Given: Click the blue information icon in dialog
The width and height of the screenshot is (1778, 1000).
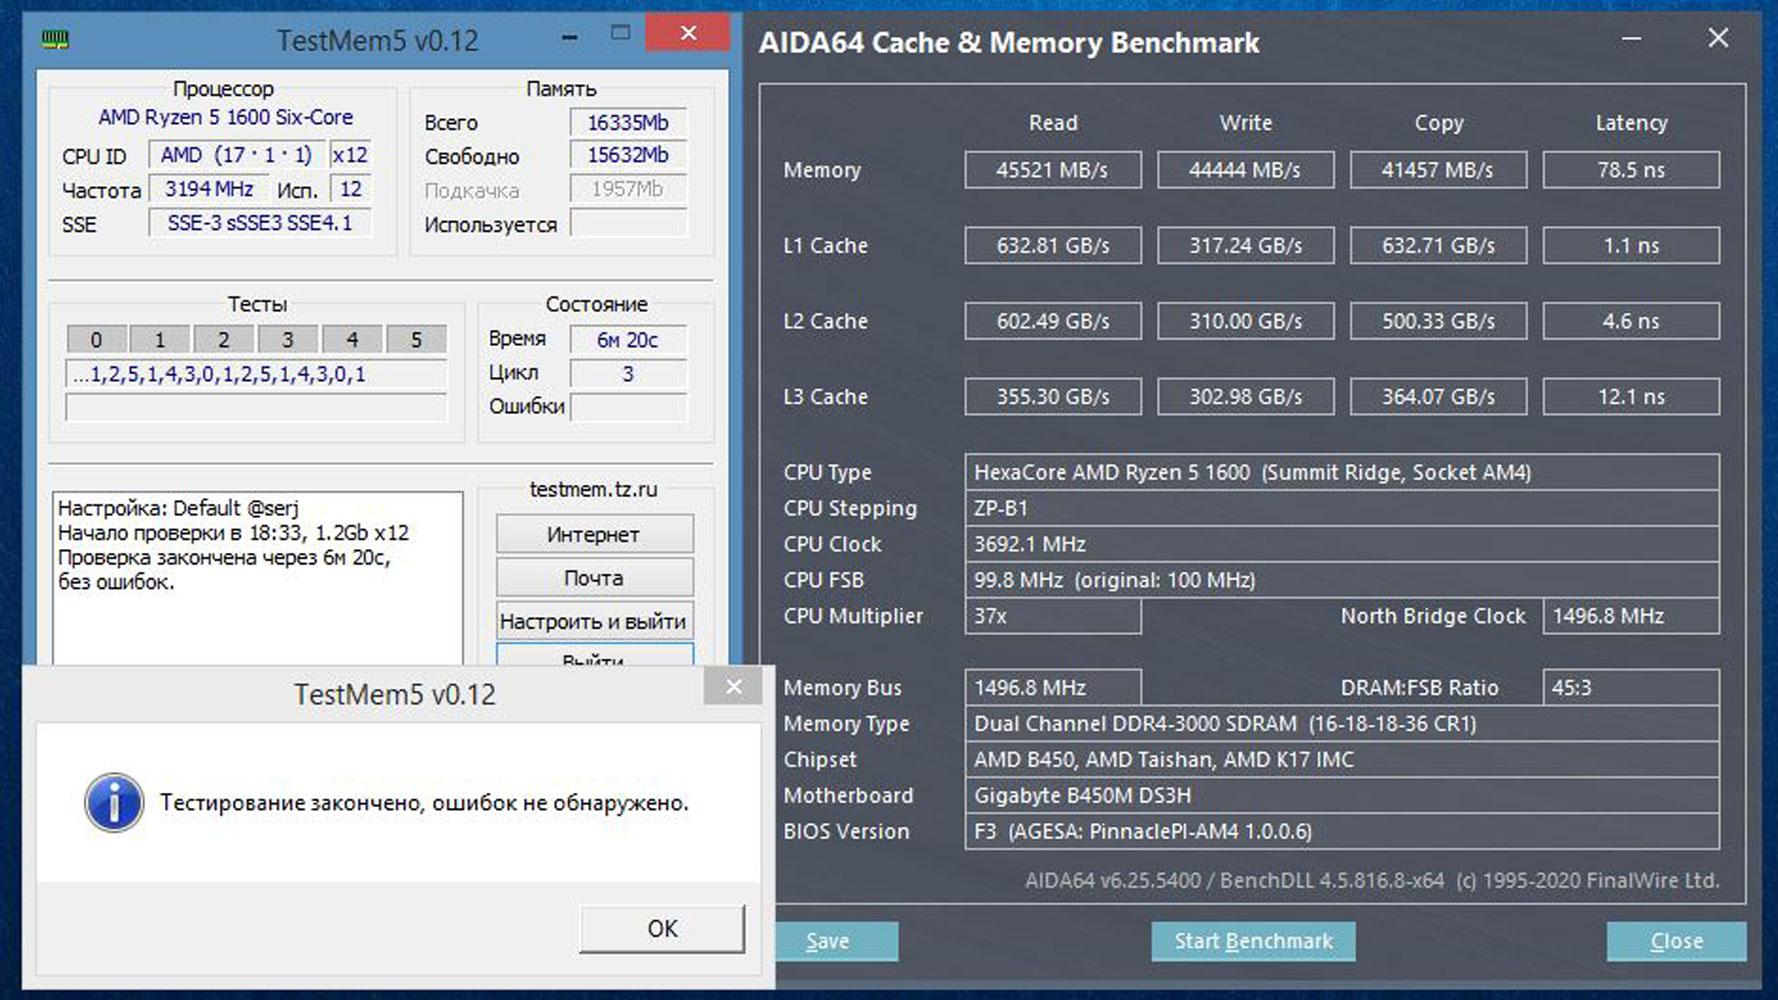Looking at the screenshot, I should 114,803.
